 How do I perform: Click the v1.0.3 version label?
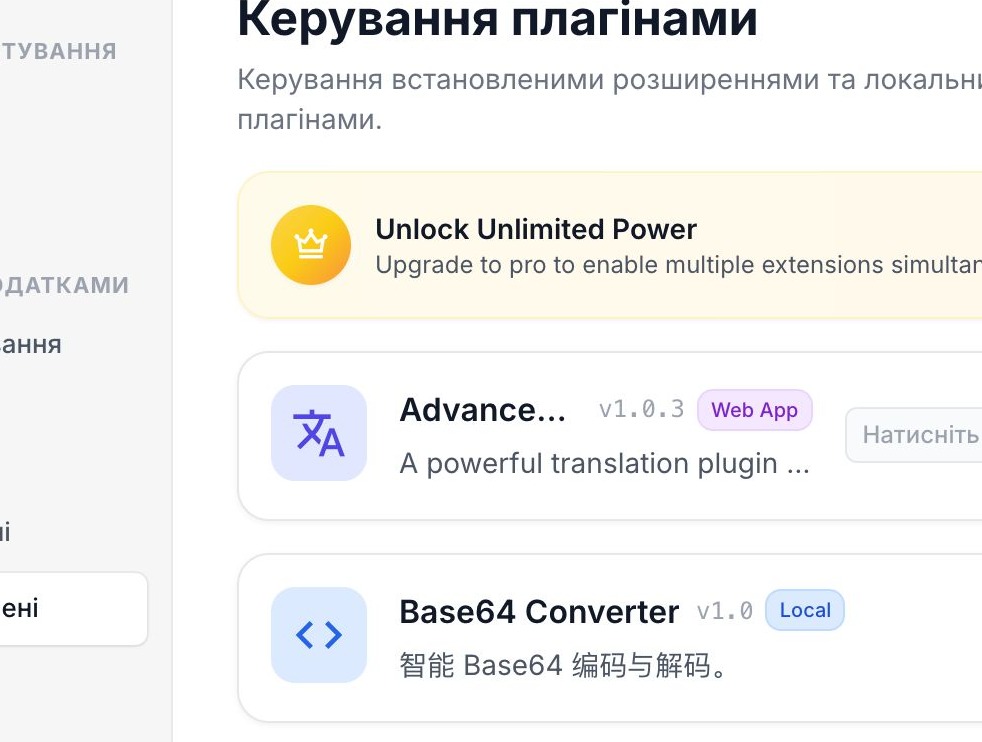641,410
